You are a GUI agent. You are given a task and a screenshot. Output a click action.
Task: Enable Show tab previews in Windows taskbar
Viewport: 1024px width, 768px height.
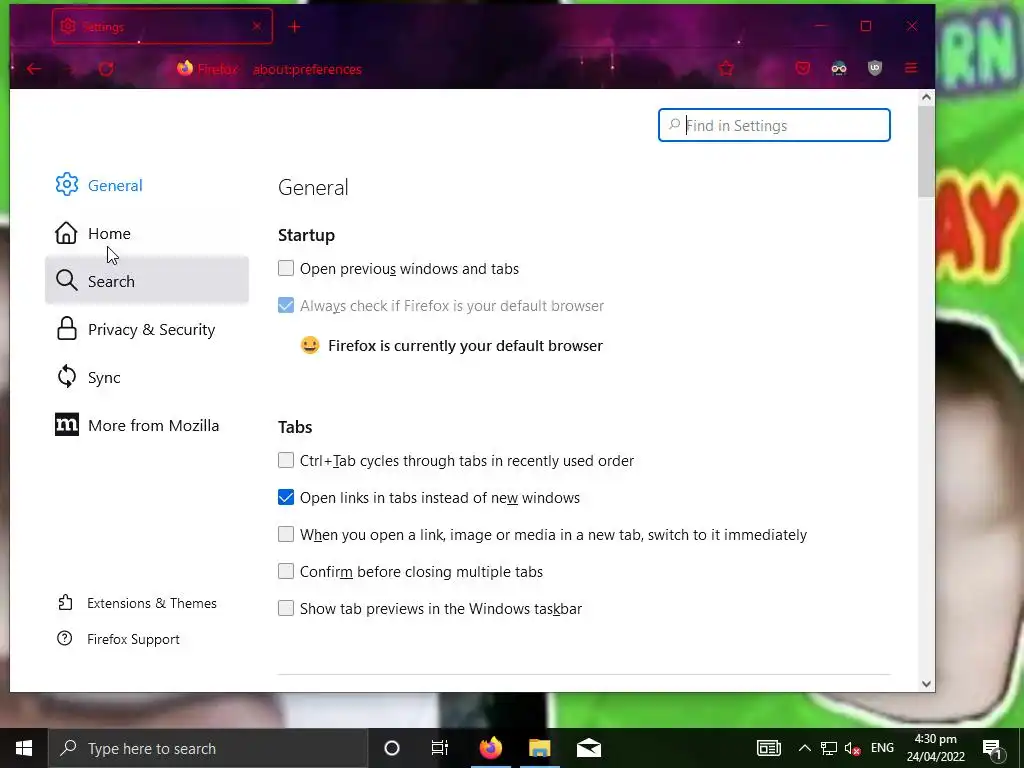pos(285,608)
